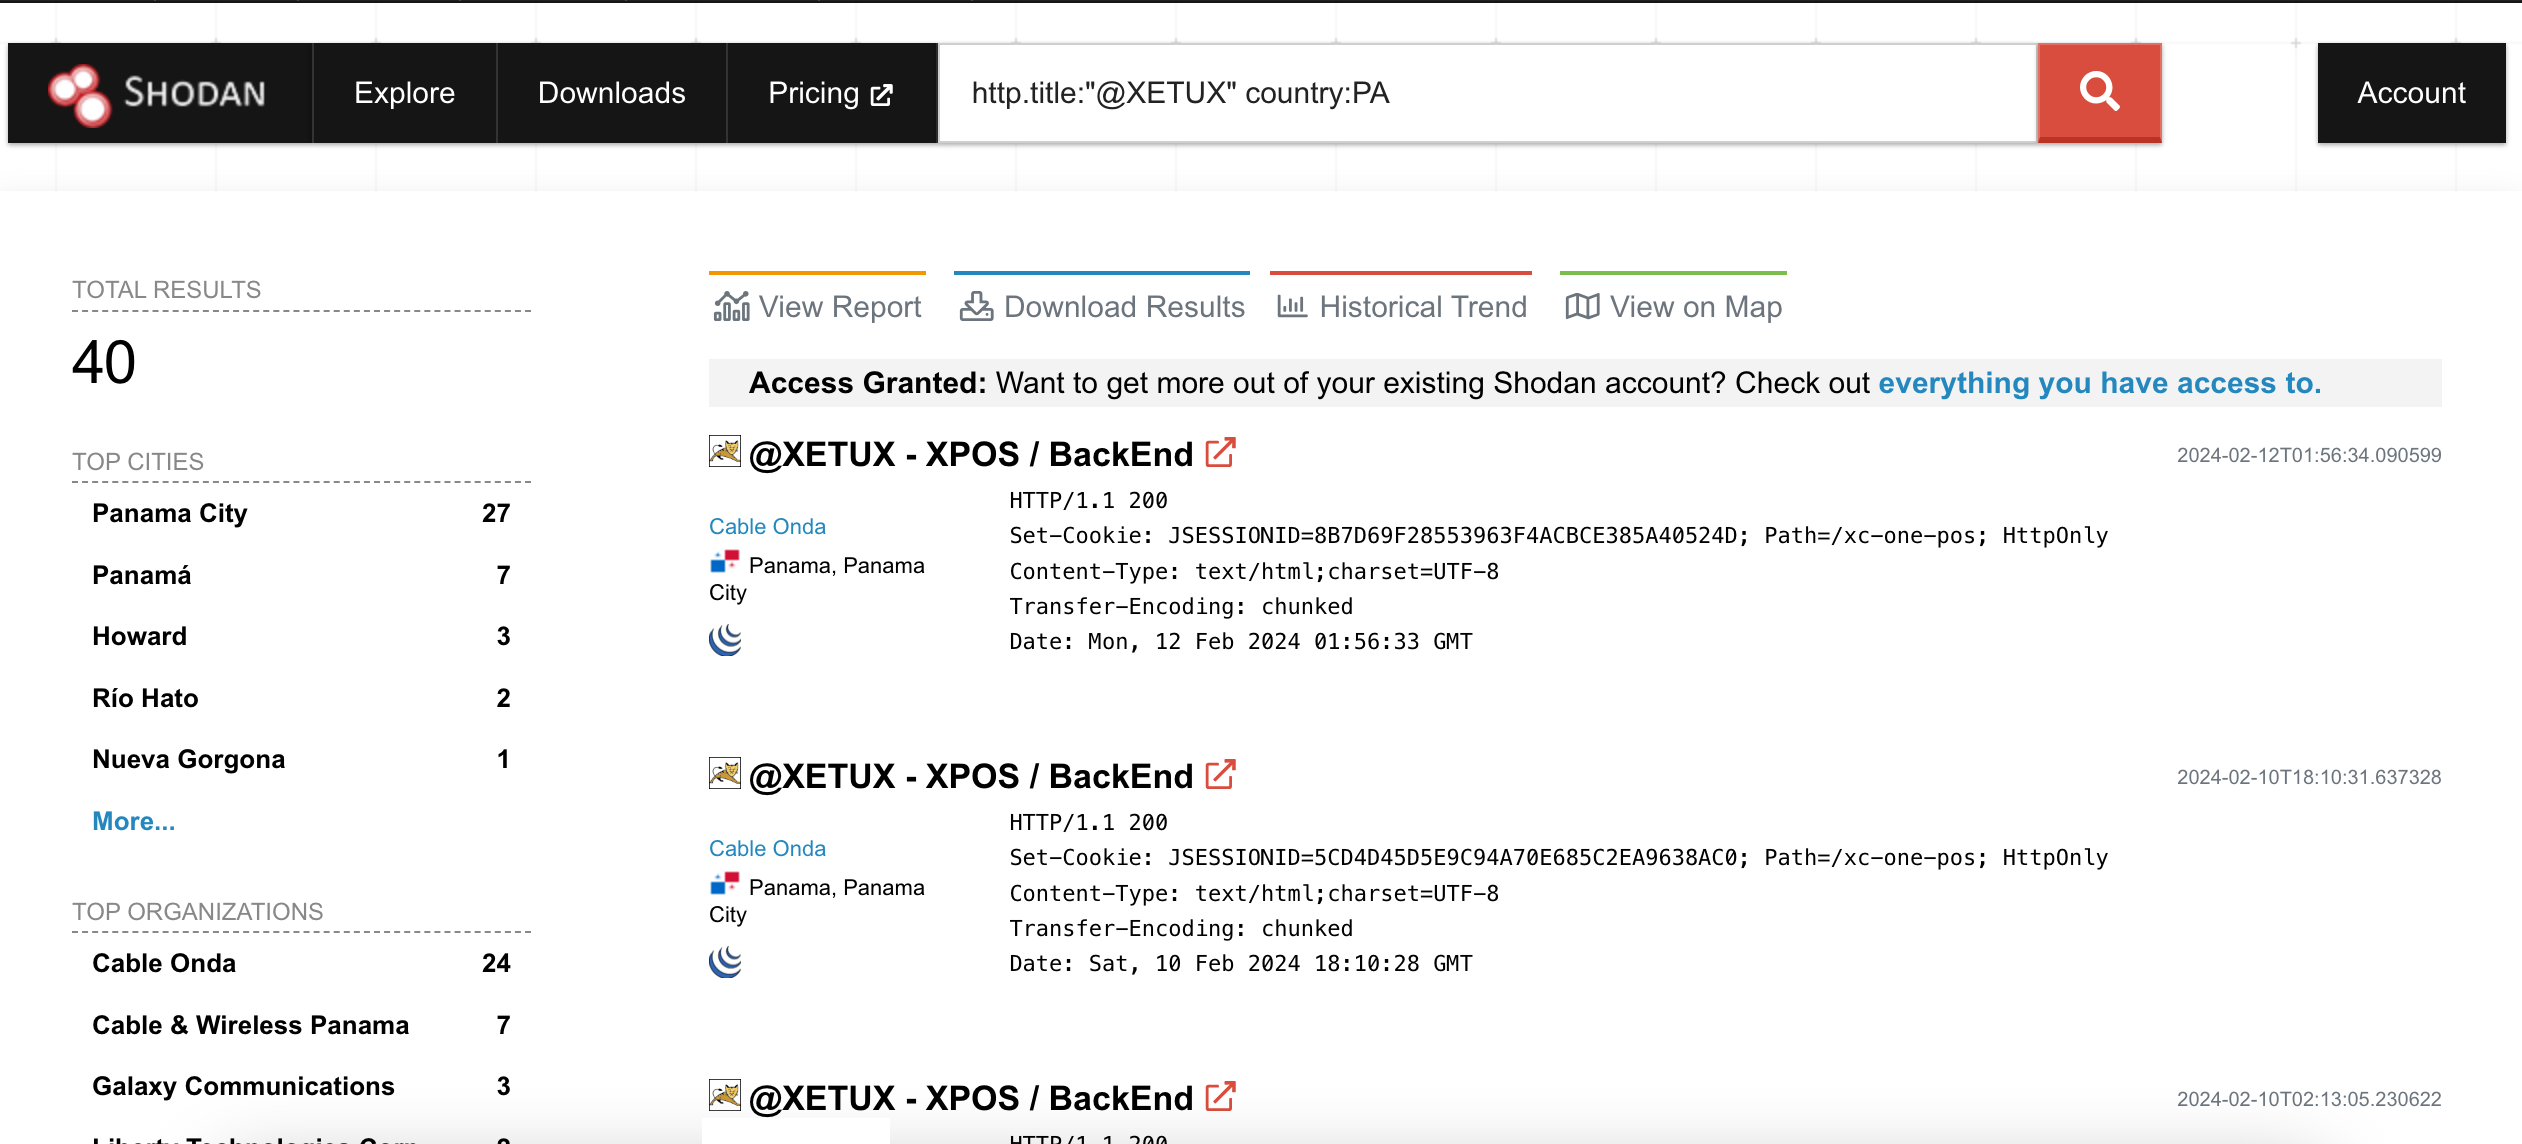Screen dimensions: 2522x1144
Task: Click timestamp 2024-02-10T02:13:05.230622
Action: [2309, 1099]
